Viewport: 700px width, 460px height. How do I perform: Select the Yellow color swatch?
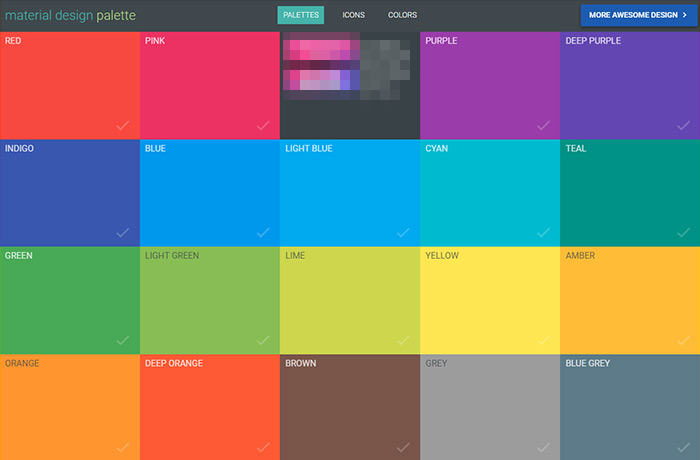pyautogui.click(x=490, y=301)
